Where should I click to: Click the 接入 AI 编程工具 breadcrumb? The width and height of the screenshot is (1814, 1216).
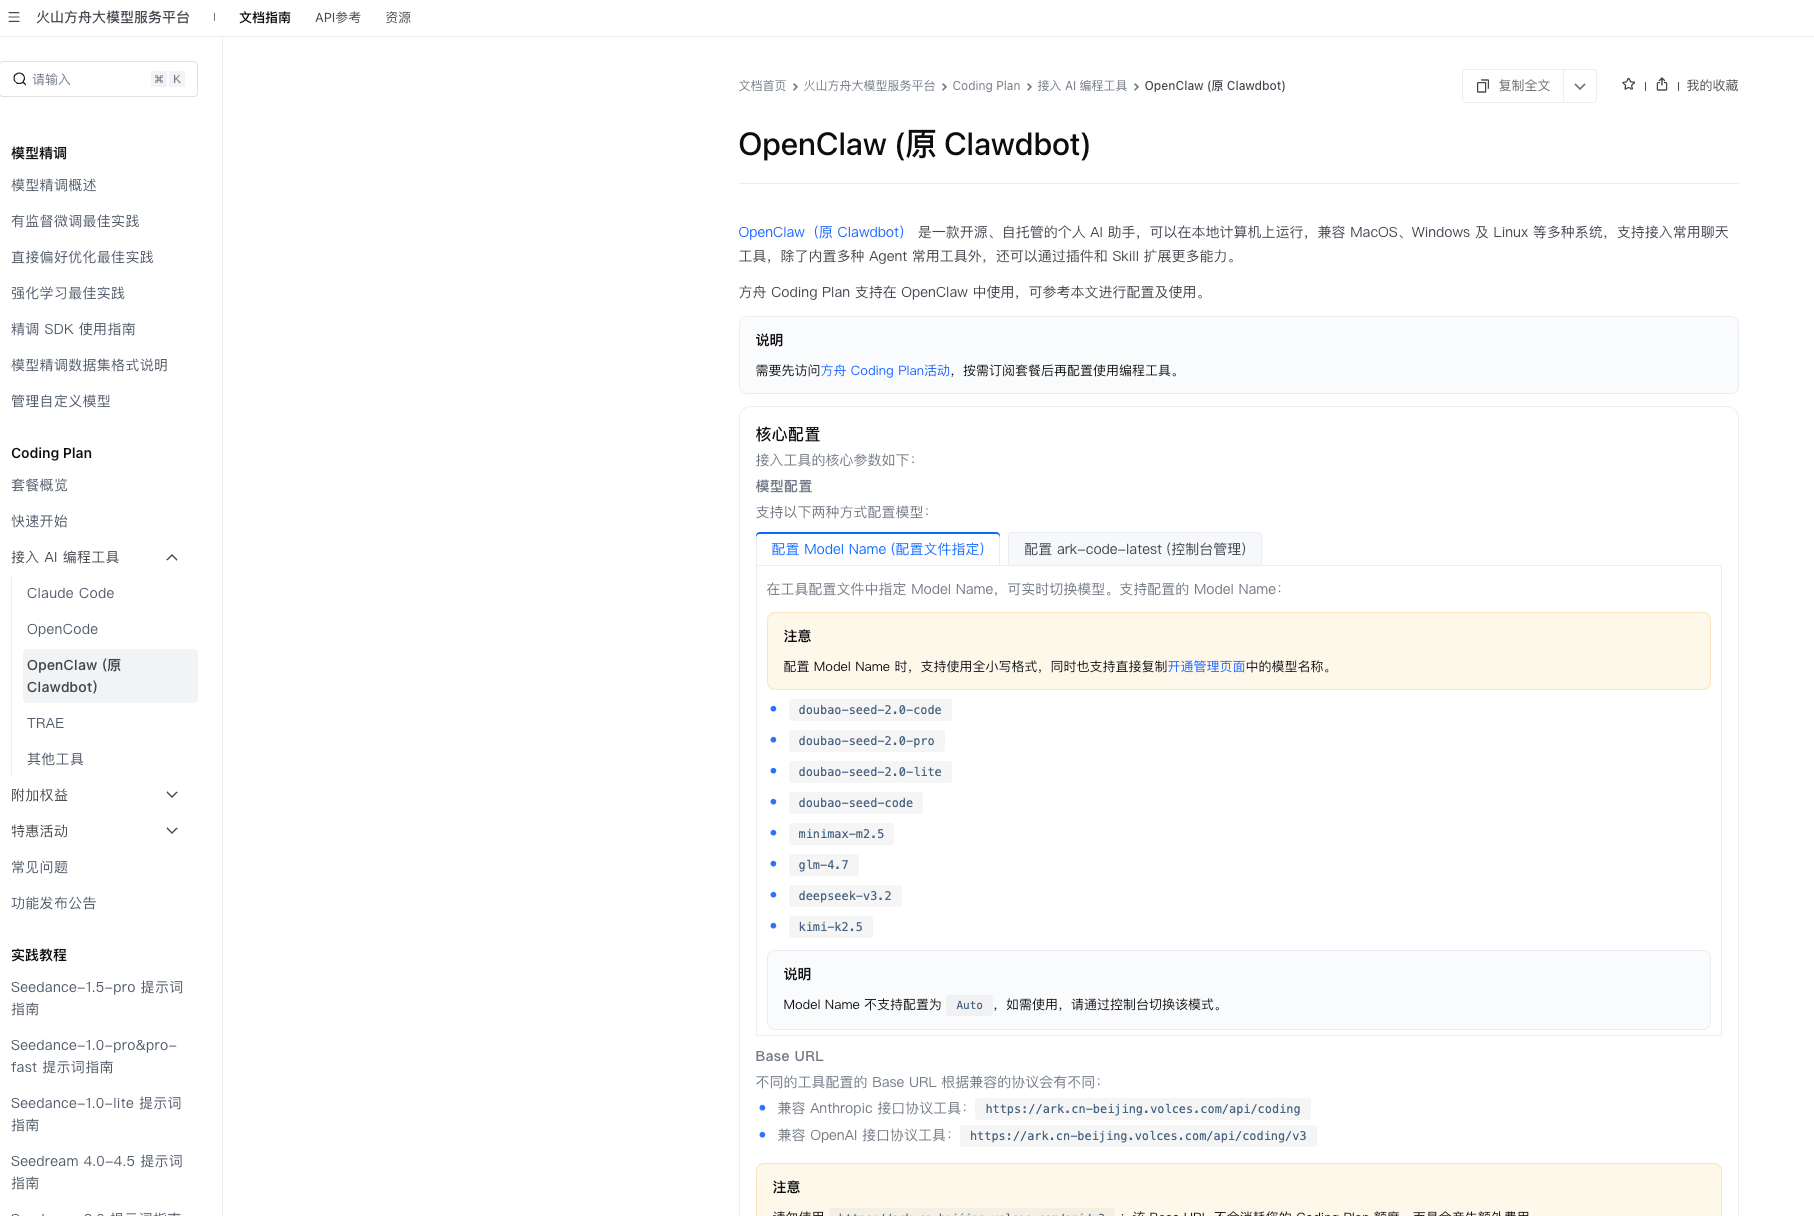tap(1082, 86)
